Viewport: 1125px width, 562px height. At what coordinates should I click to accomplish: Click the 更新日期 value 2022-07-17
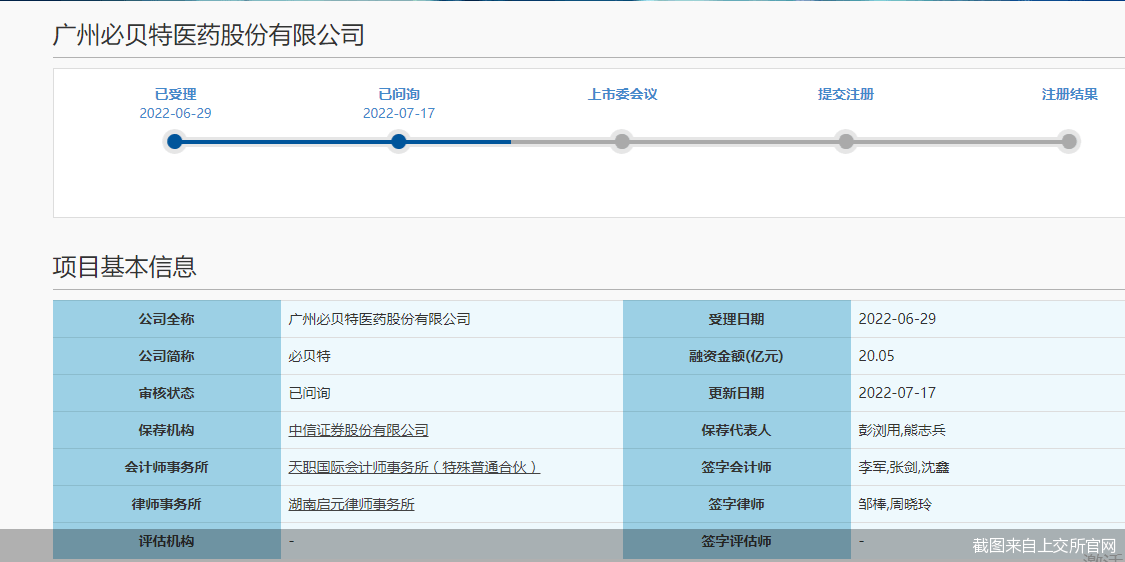(897, 393)
